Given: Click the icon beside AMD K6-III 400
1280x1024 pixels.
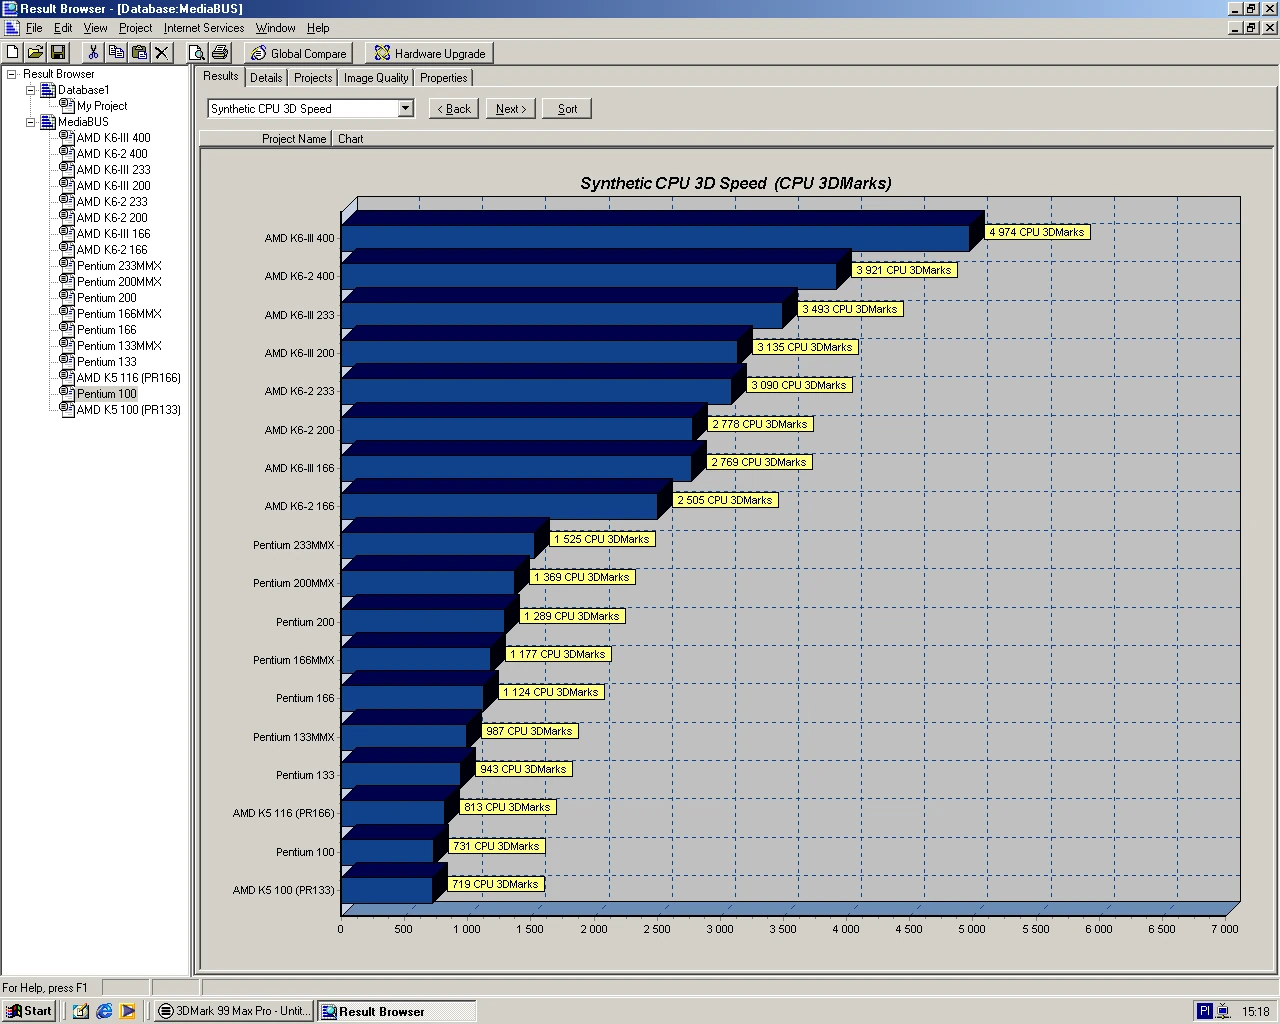Looking at the screenshot, I should coord(67,137).
